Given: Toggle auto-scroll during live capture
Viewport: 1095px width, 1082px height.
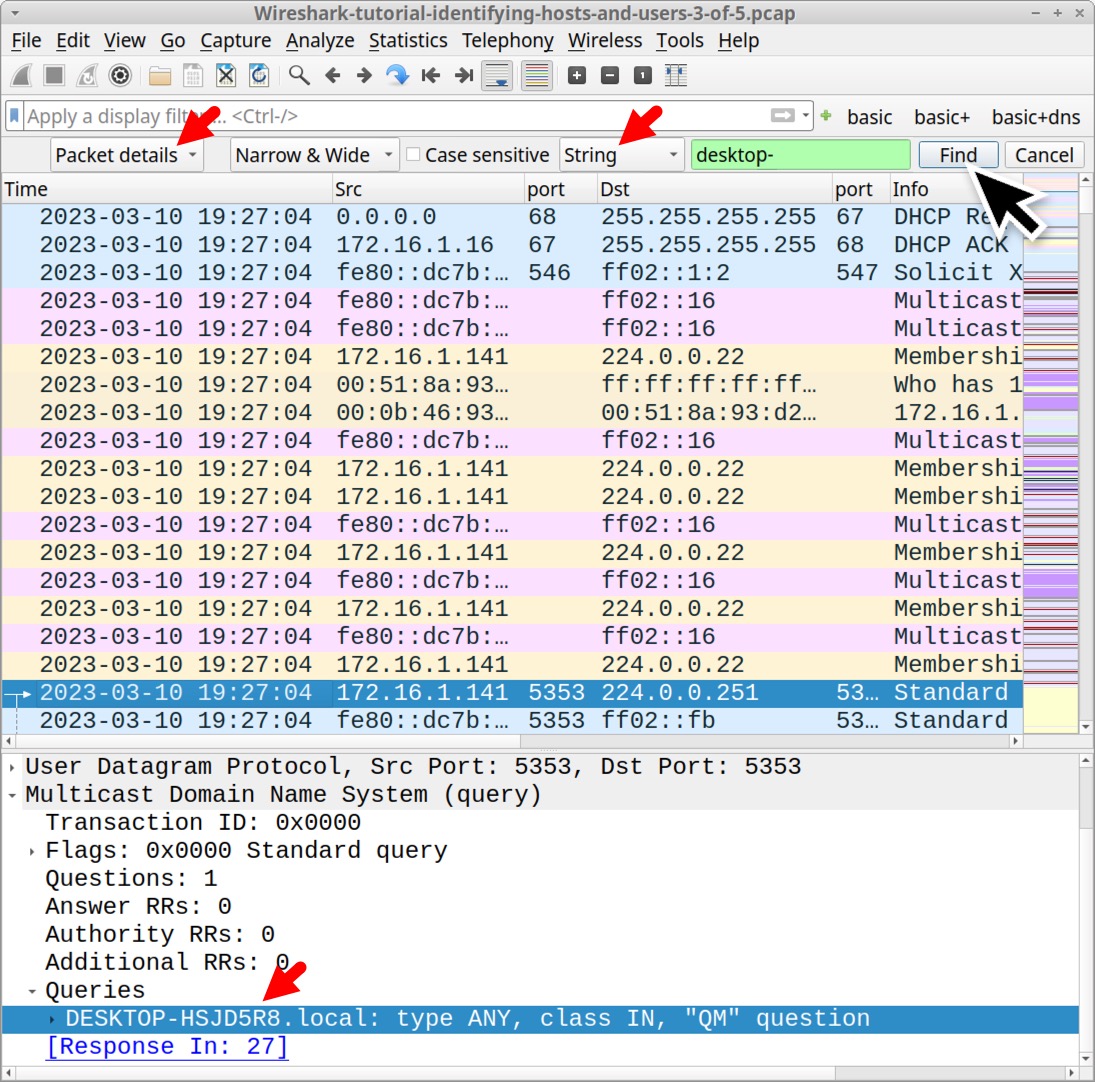Looking at the screenshot, I should 497,76.
